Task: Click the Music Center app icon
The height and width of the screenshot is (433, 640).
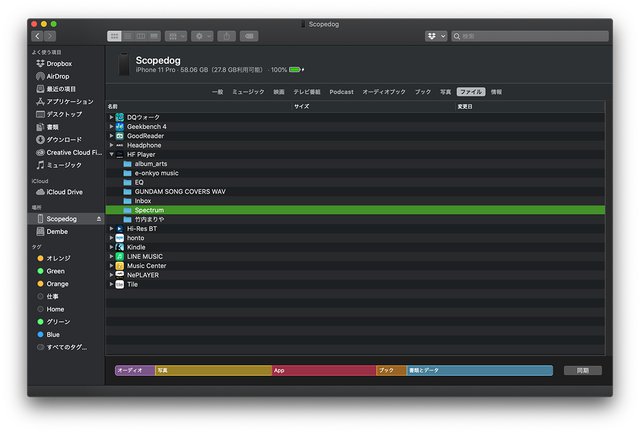Action: 119,265
